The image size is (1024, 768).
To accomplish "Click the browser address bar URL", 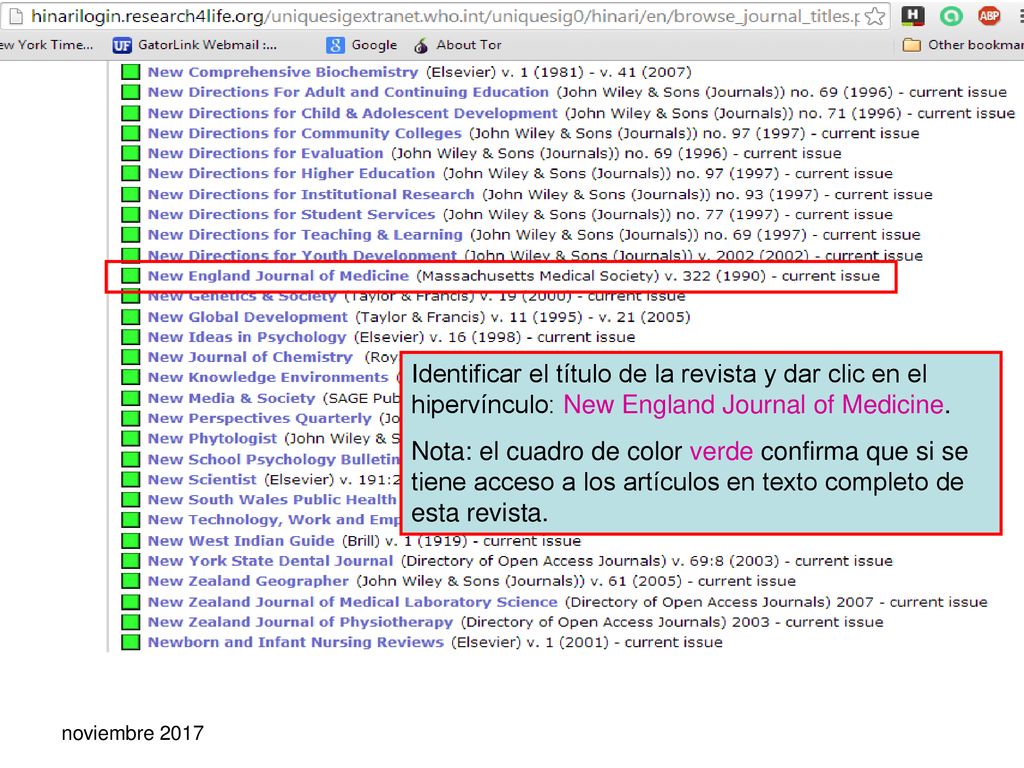I will [x=444, y=16].
